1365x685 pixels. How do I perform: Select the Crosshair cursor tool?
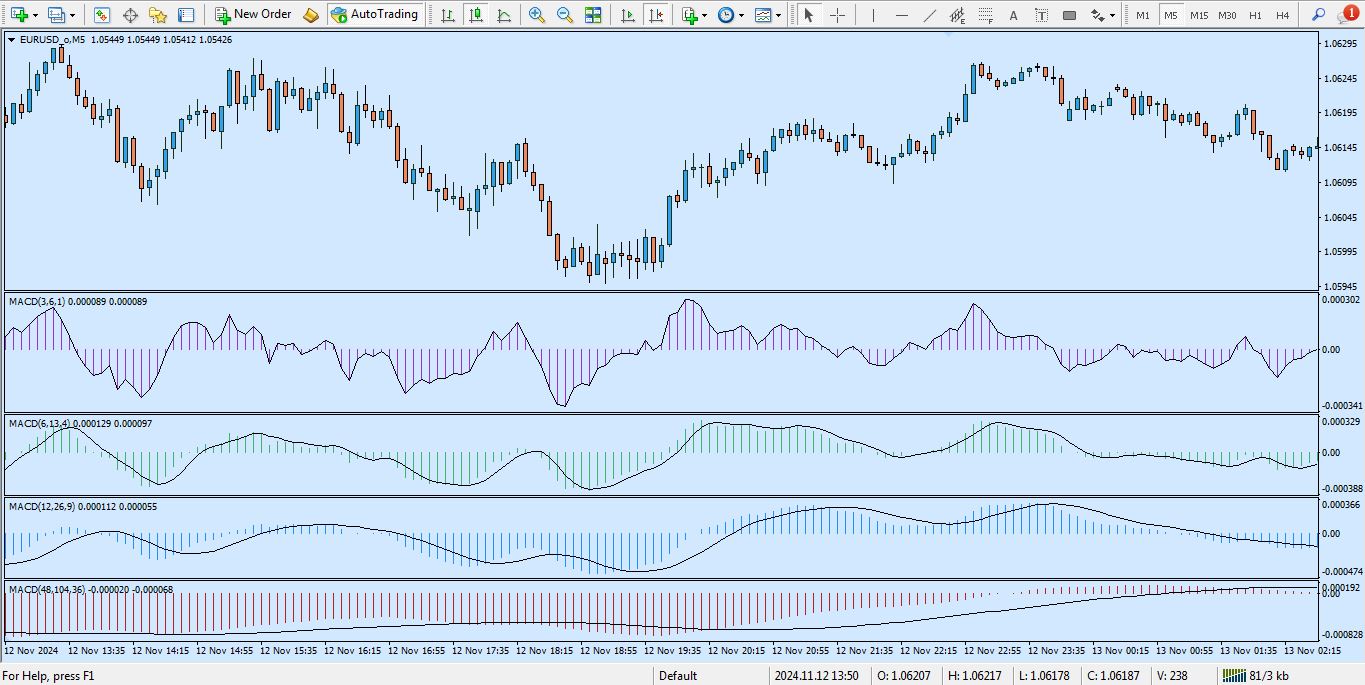point(837,15)
